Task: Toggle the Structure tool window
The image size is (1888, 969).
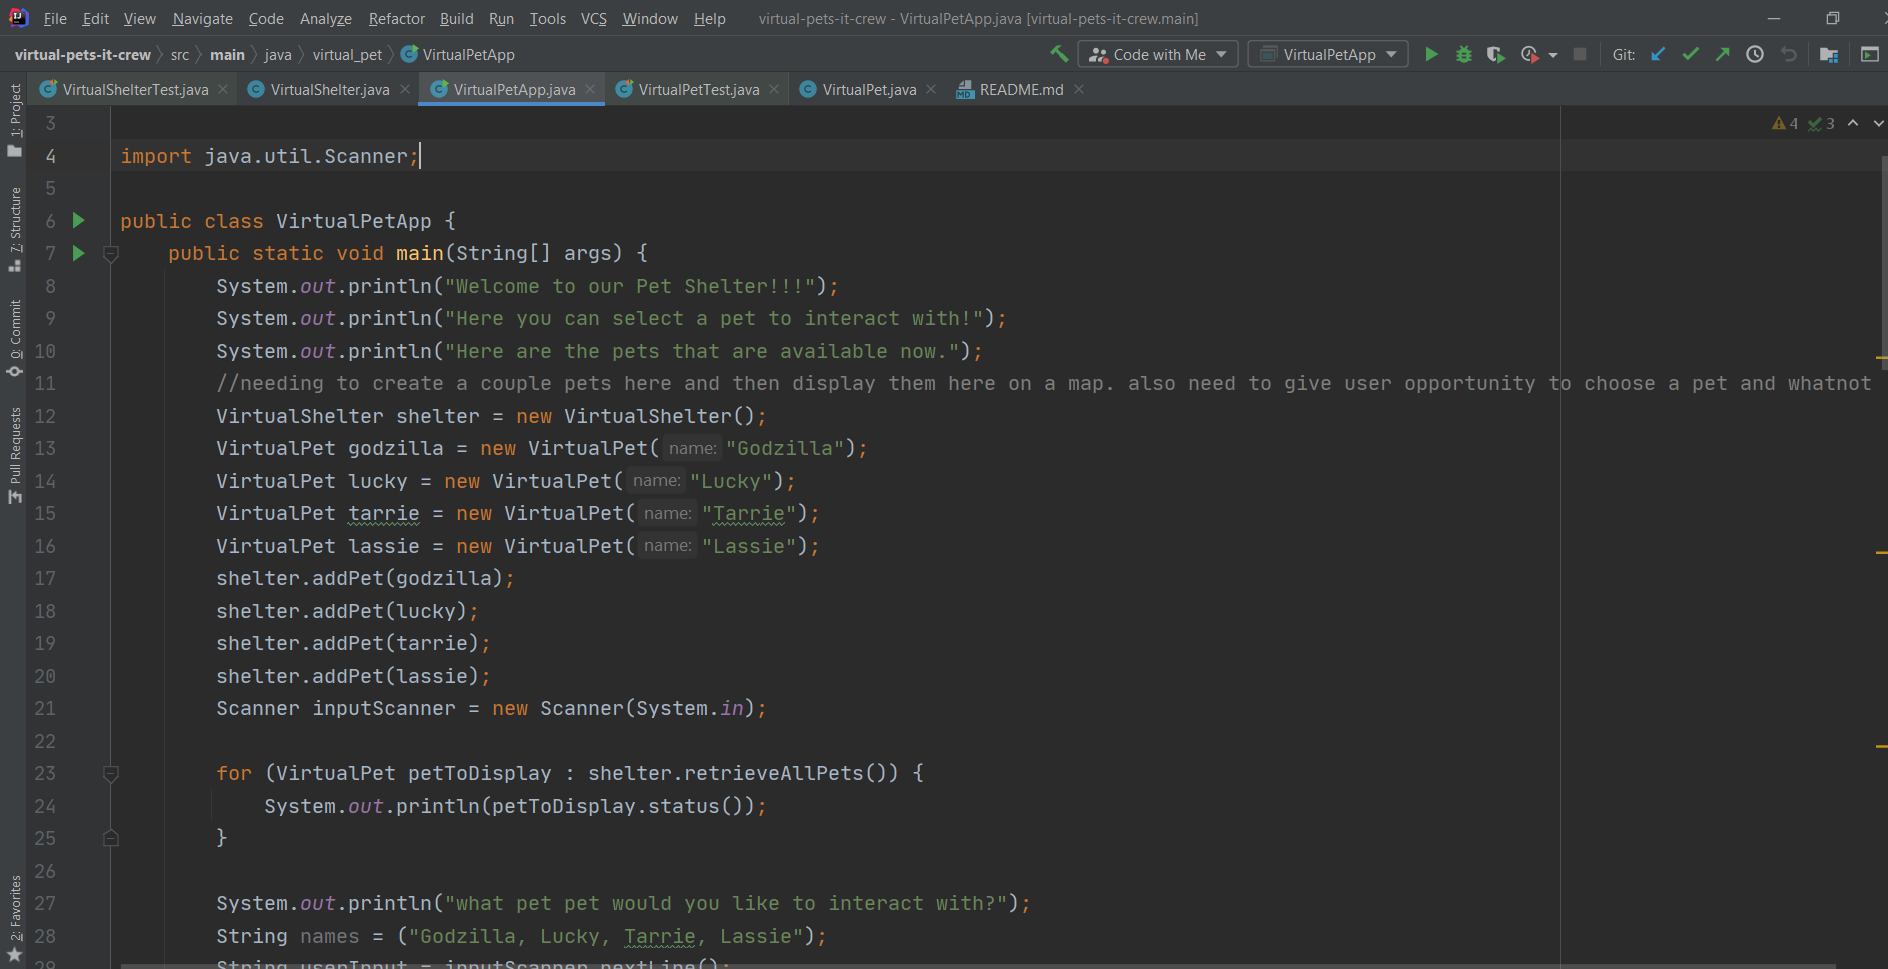Action: point(14,229)
